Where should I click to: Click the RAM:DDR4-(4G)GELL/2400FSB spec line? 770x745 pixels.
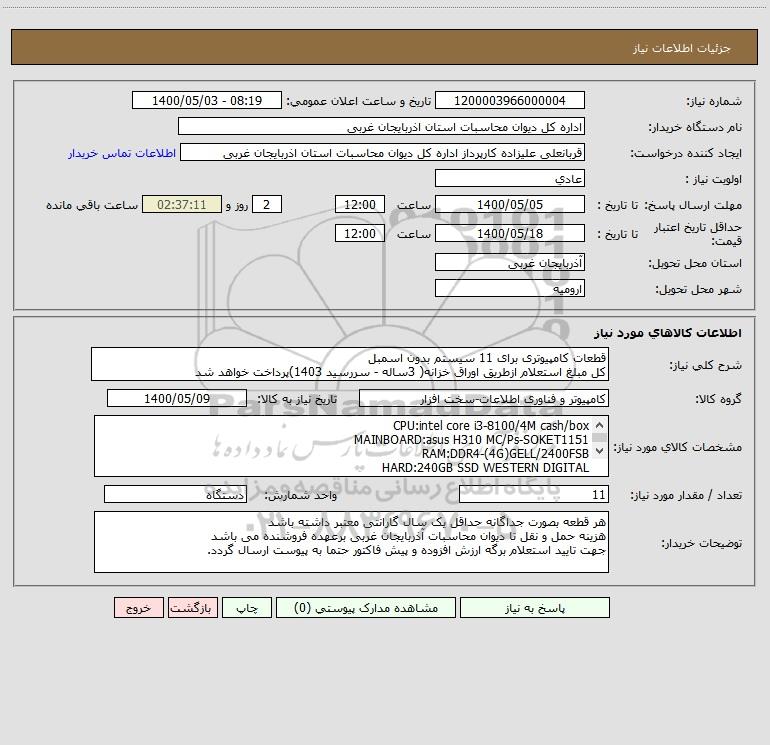(505, 454)
